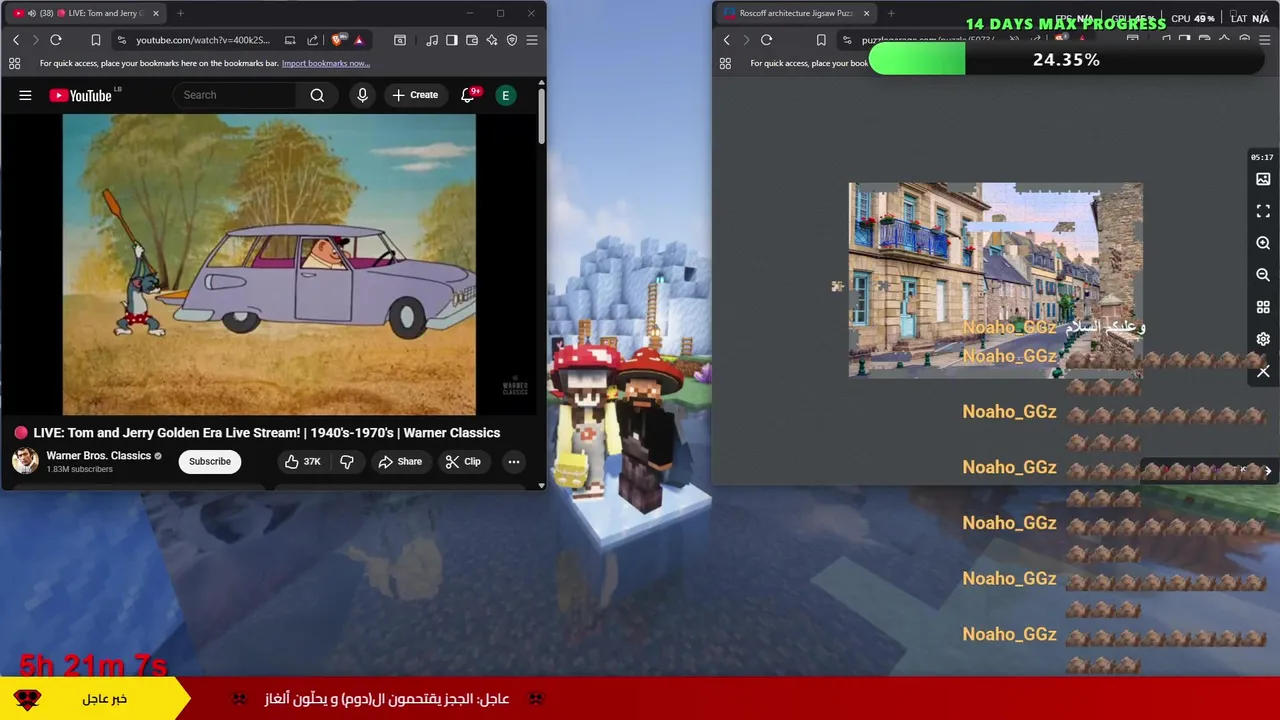Viewport: 1280px width, 720px height.
Task: Click the puzzle timer showing 05:17
Action: pos(1262,157)
